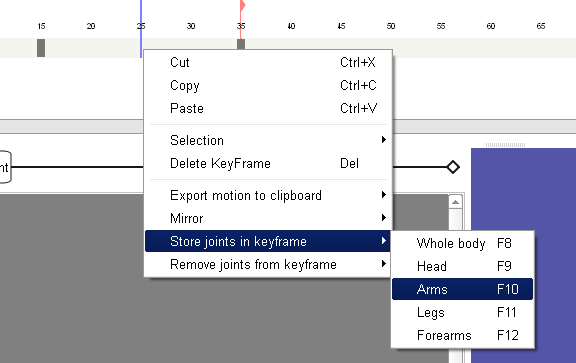Viewport: 576px width, 363px height.
Task: Open Store joints in keyframe submenu
Action: [268, 241]
